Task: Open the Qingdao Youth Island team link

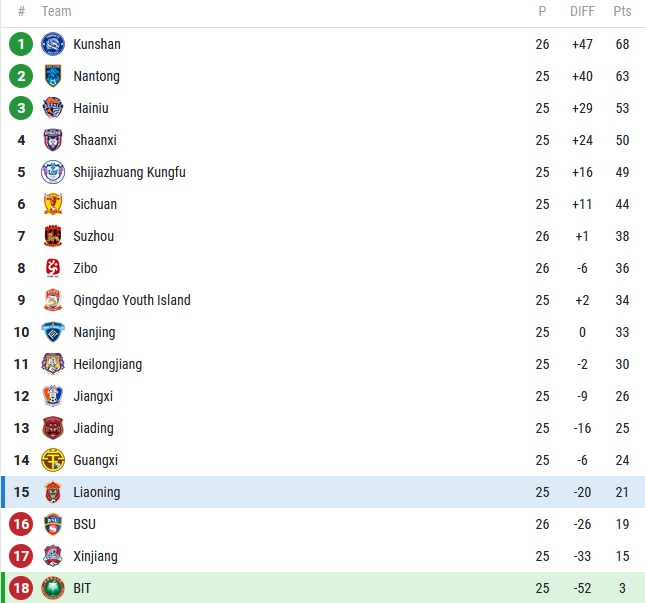Action: [x=131, y=300]
